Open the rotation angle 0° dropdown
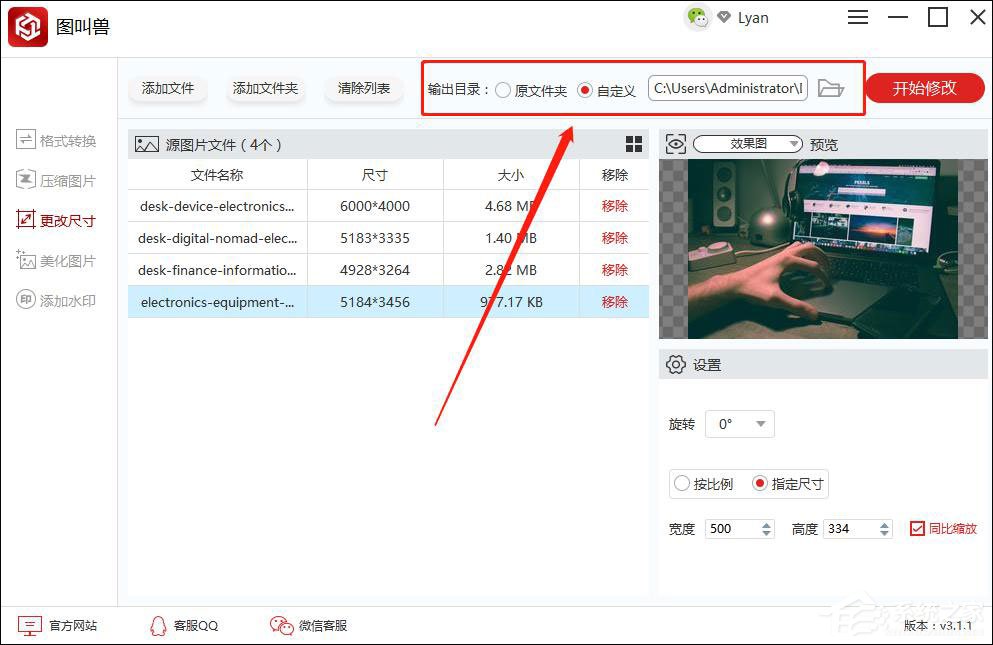This screenshot has height=645, width=993. pyautogui.click(x=740, y=423)
